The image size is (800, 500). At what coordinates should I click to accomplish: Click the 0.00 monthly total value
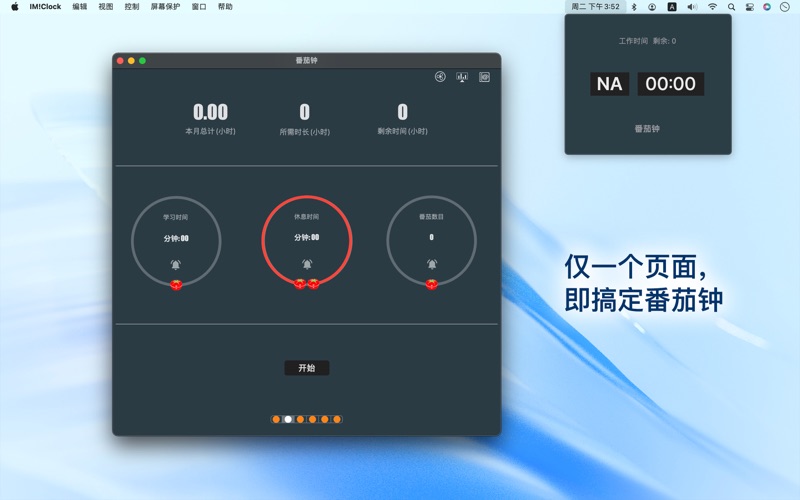[210, 112]
